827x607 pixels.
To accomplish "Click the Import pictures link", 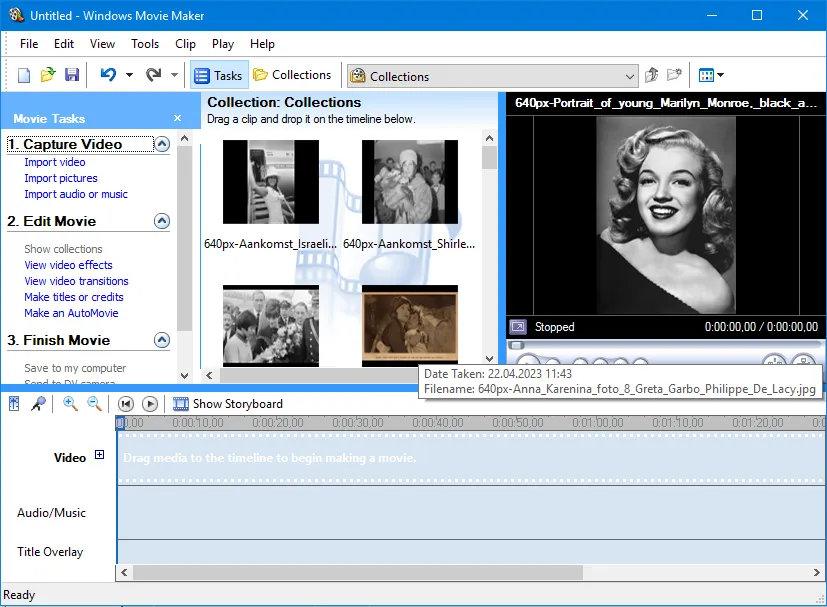I will (x=61, y=178).
